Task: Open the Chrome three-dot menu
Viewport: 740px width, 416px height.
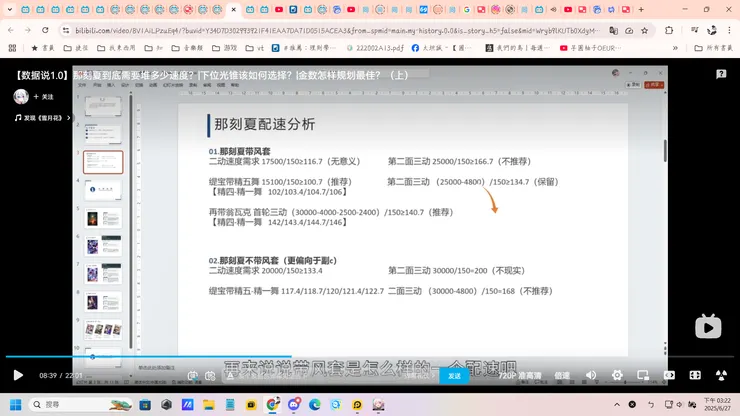Action: [x=729, y=30]
